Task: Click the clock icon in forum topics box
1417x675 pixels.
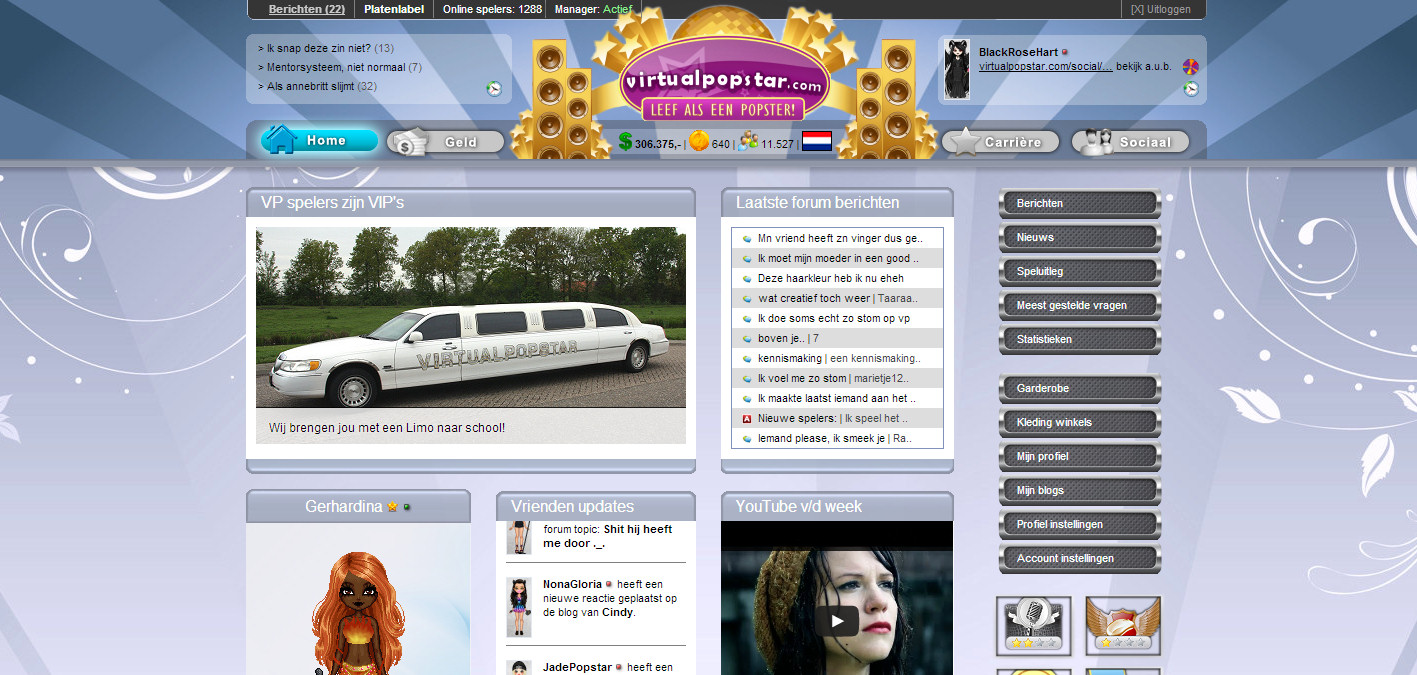Action: (x=494, y=89)
